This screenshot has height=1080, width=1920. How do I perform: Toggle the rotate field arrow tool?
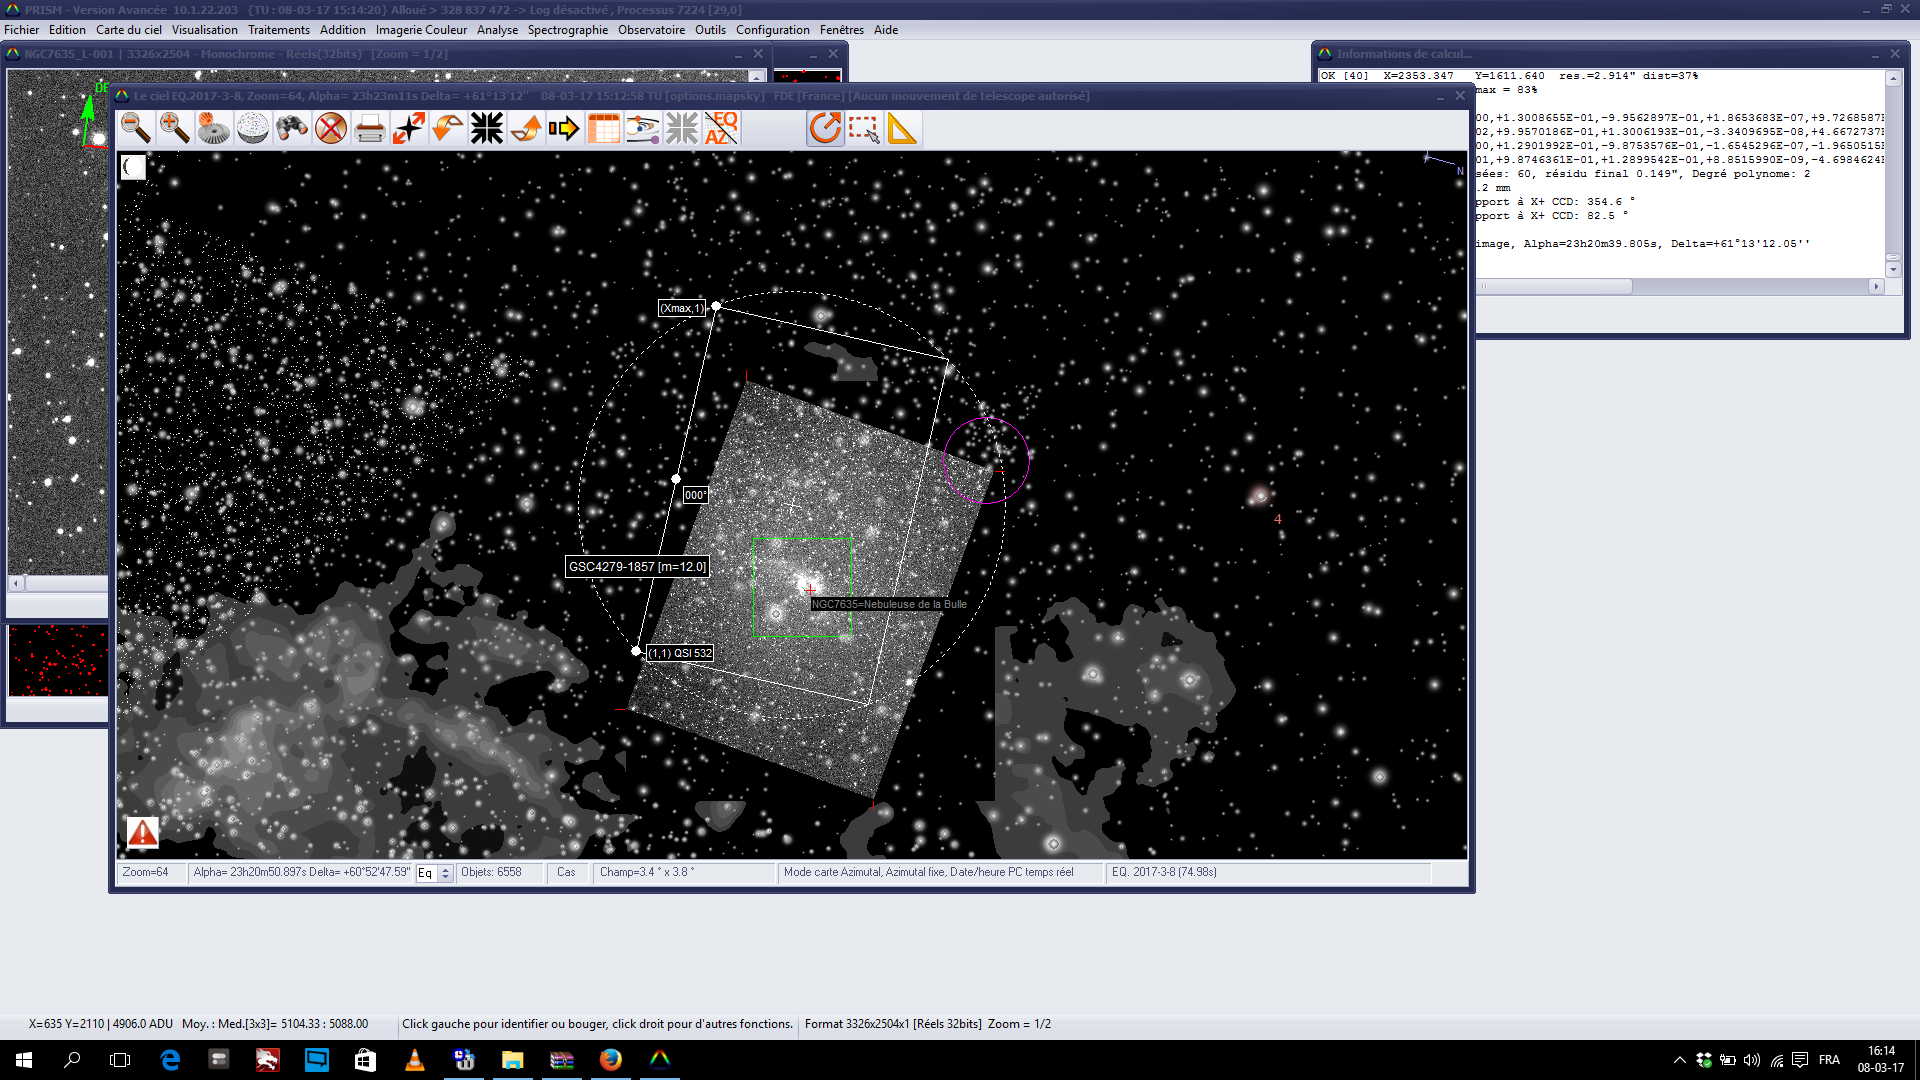(x=825, y=128)
